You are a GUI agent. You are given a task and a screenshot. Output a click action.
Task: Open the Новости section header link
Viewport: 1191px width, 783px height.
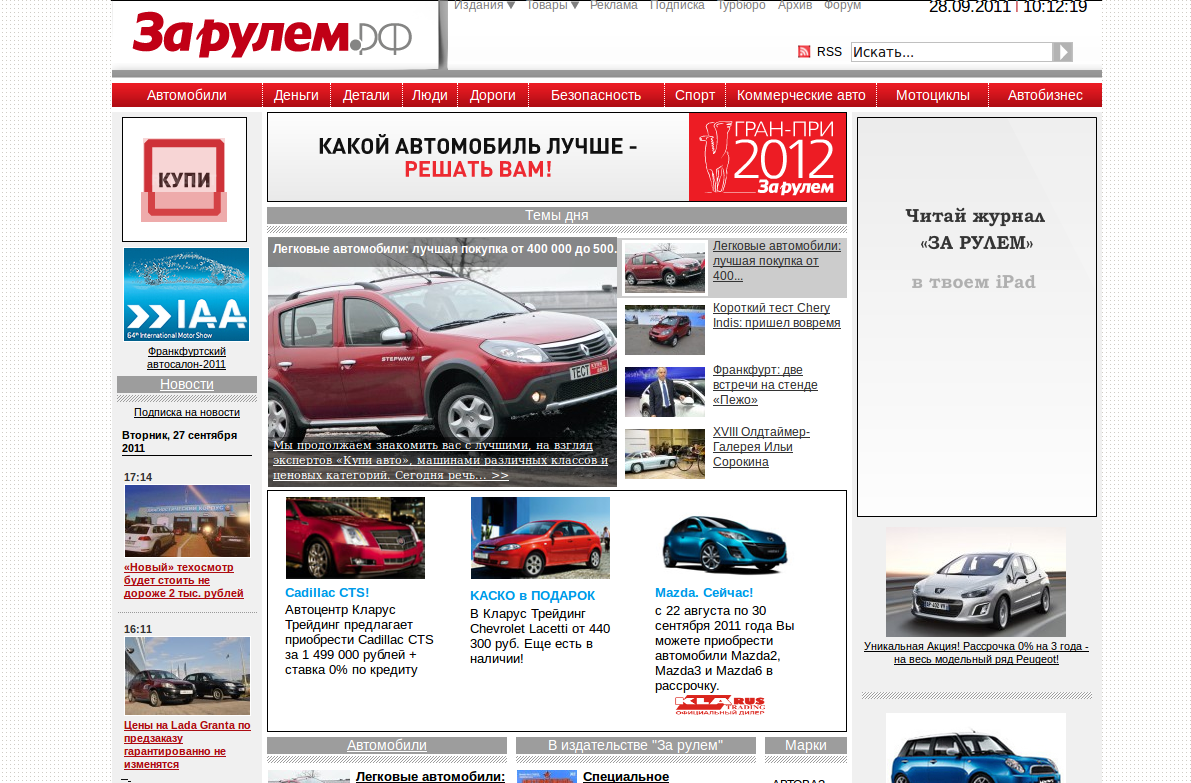(x=187, y=384)
